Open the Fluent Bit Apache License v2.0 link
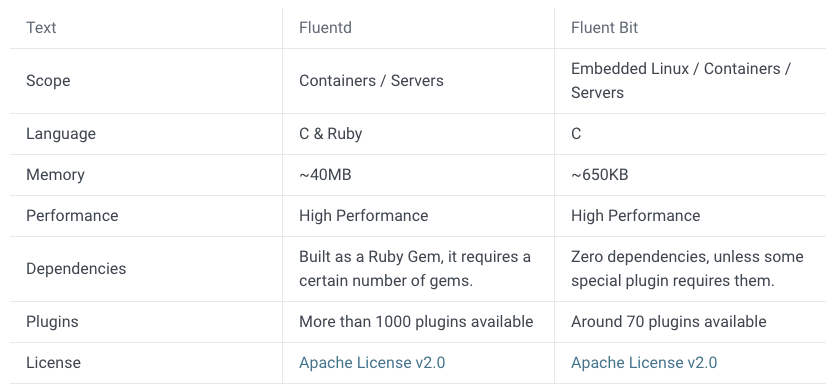The height and width of the screenshot is (392, 833). pos(644,363)
